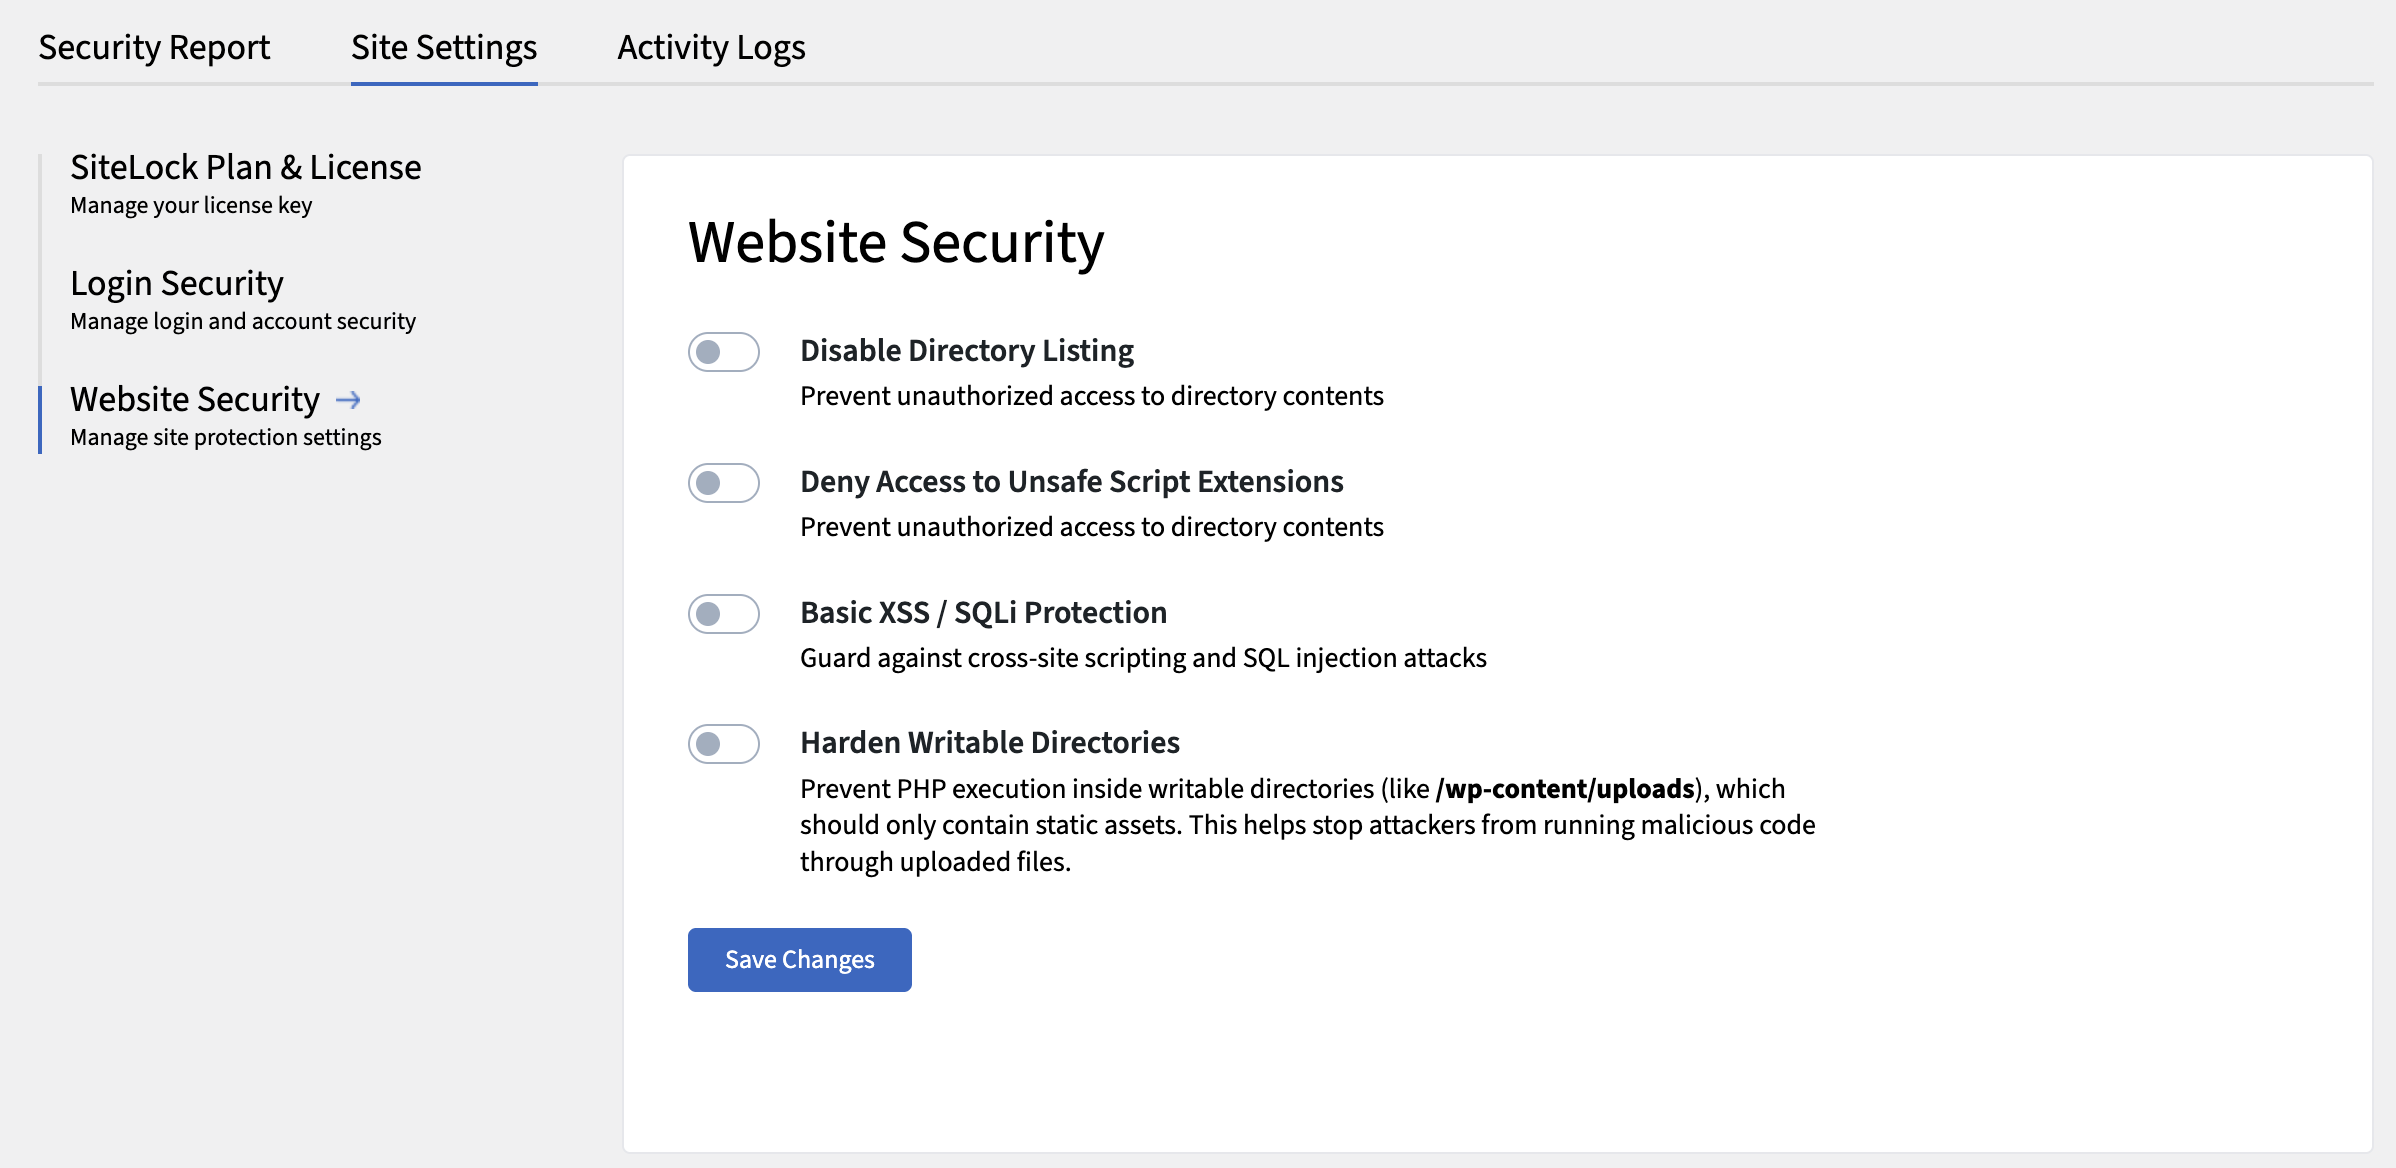The width and height of the screenshot is (2396, 1168).
Task: Open the Activity Logs tab
Action: pos(711,47)
